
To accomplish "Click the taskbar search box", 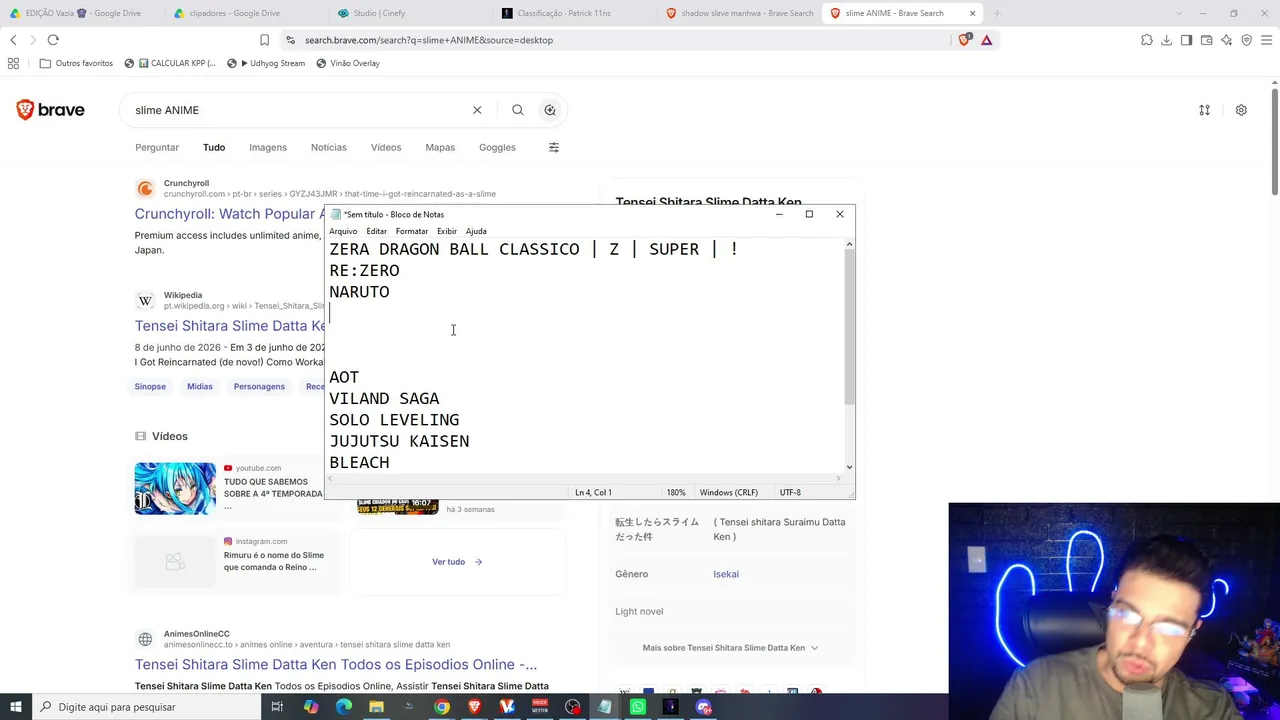I will click(145, 707).
